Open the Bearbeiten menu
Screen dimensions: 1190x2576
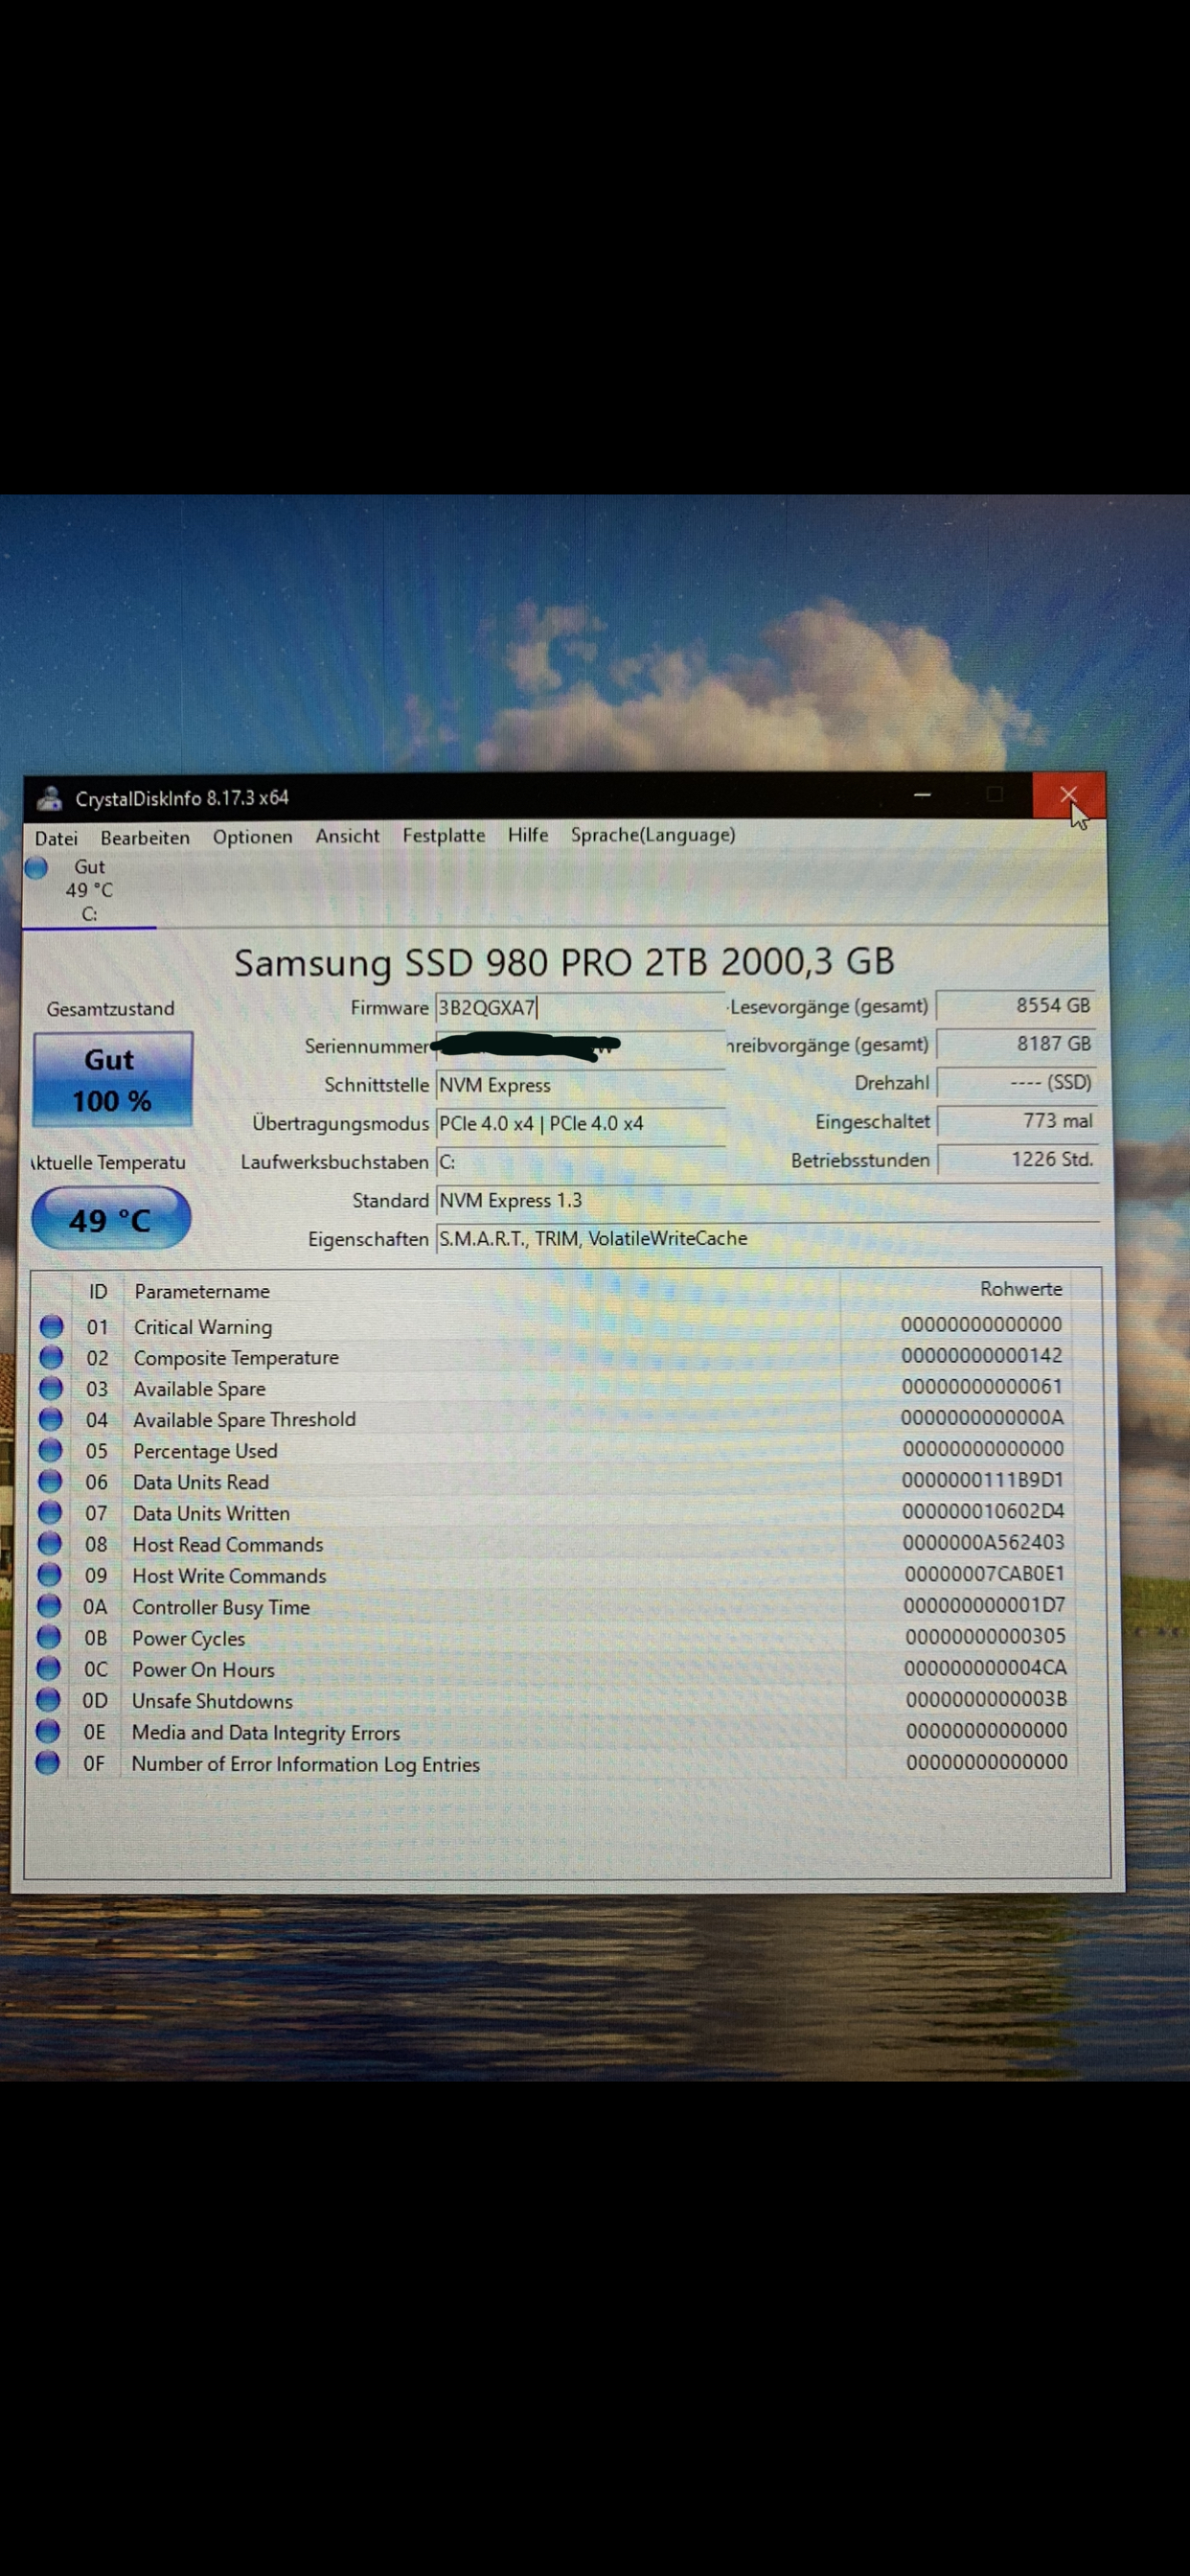pyautogui.click(x=145, y=838)
